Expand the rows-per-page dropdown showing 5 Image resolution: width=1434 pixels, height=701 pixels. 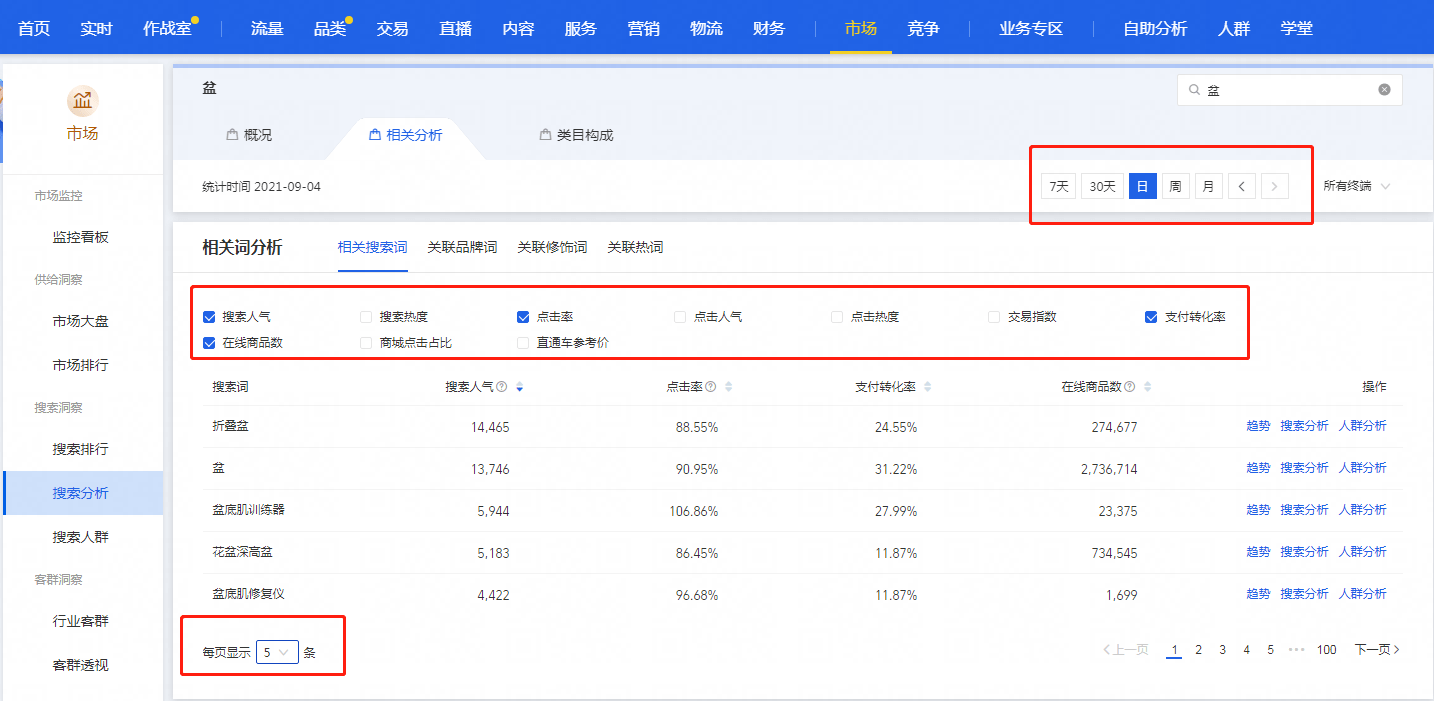point(276,652)
